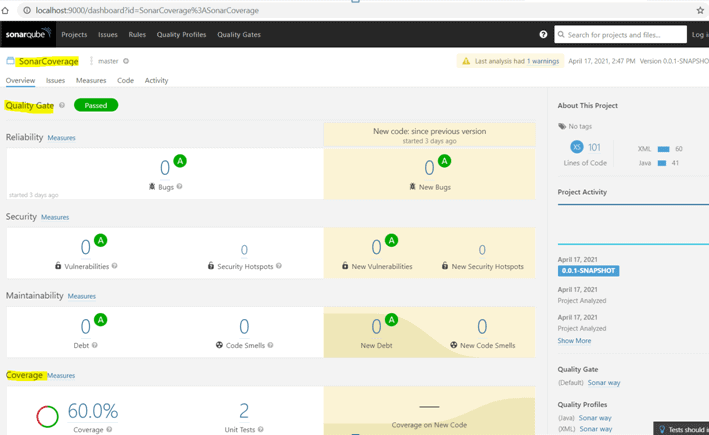Click the 60.0% coverage value

[92, 411]
